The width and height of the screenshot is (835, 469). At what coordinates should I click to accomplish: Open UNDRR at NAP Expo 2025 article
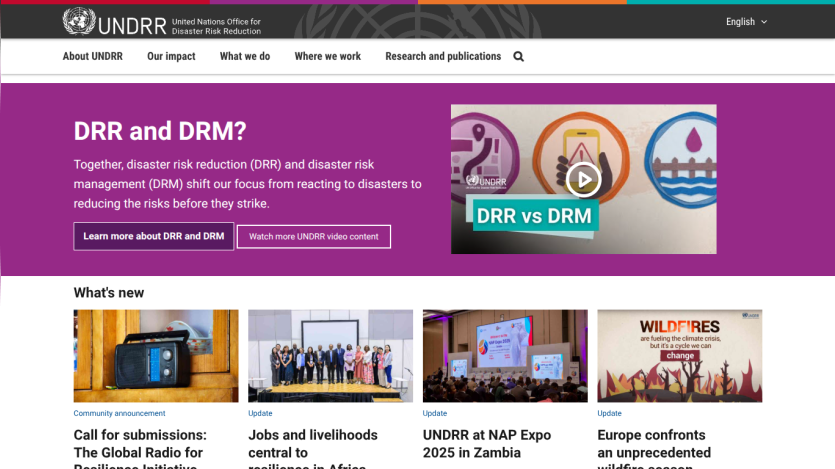coord(487,444)
